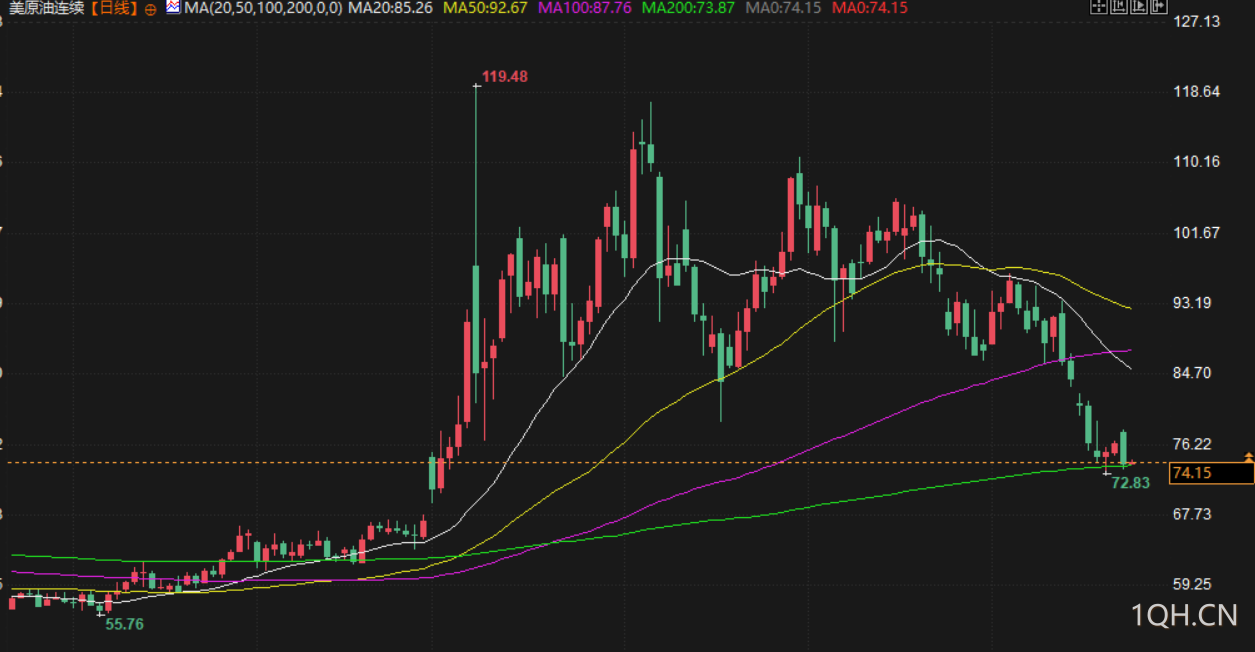The width and height of the screenshot is (1255, 652).
Task: Click the orange circled-plus icon beside 日线
Action: (x=150, y=8)
